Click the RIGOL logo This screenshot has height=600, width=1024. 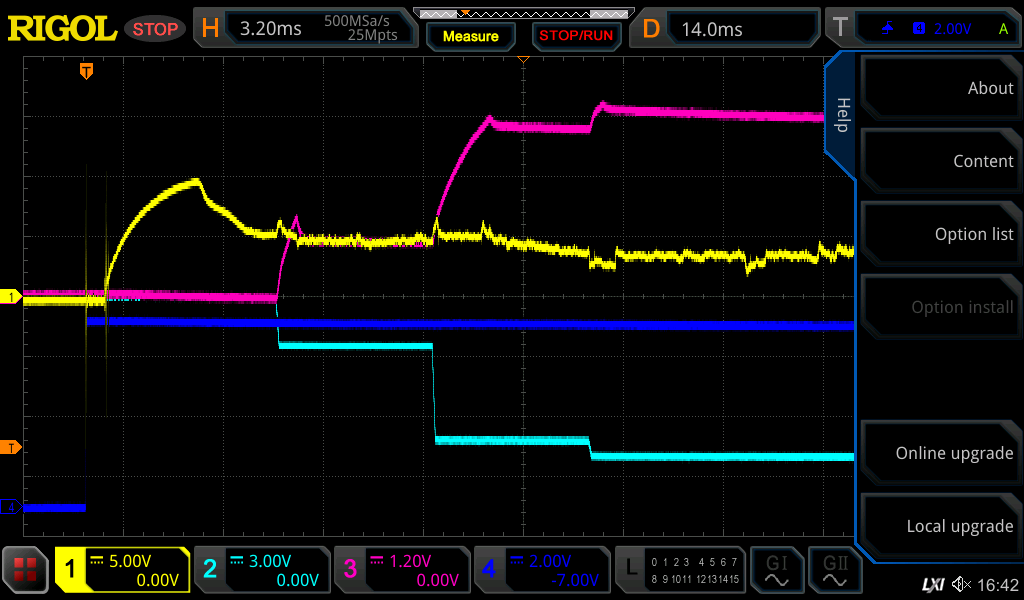point(62,28)
